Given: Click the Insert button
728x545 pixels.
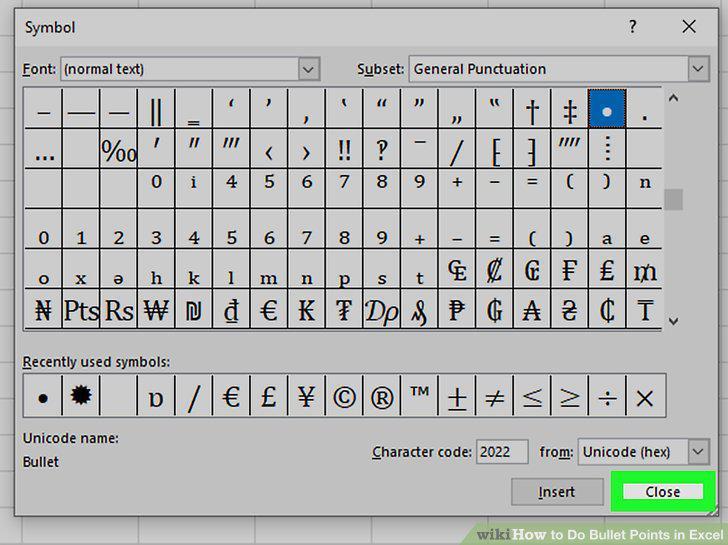Looking at the screenshot, I should tap(557, 492).
